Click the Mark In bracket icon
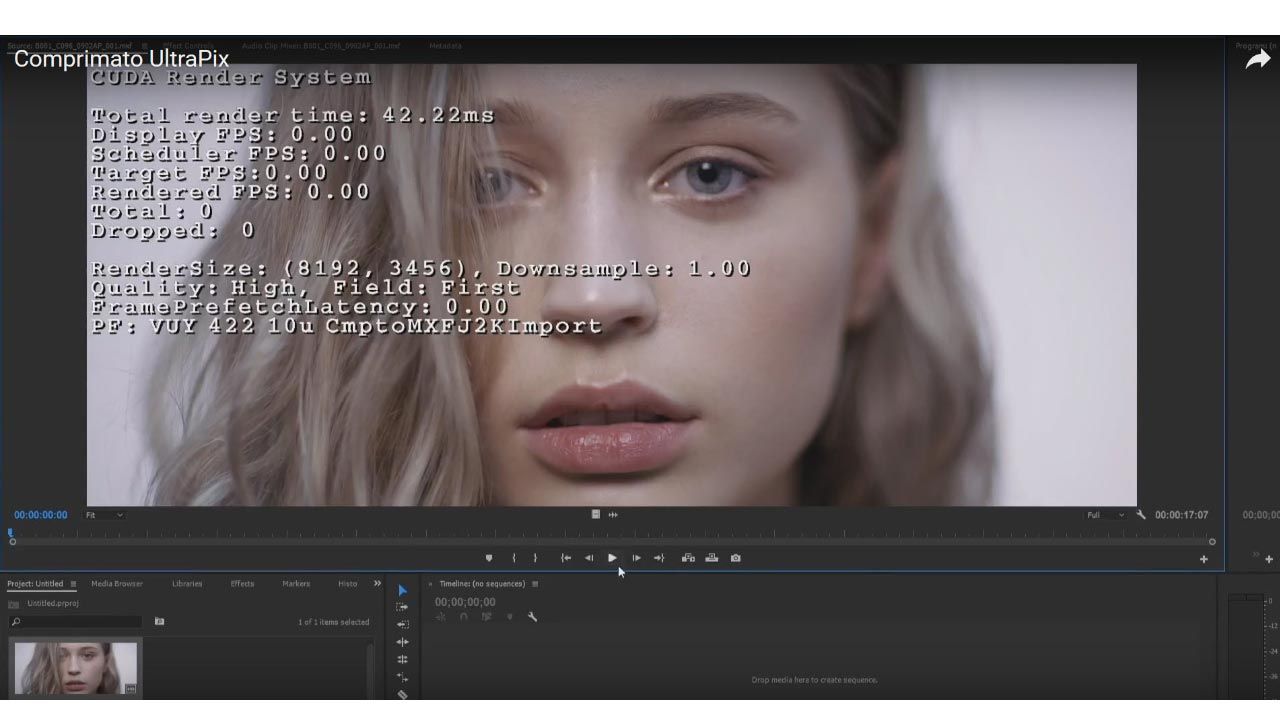The image size is (1280, 720). [514, 558]
